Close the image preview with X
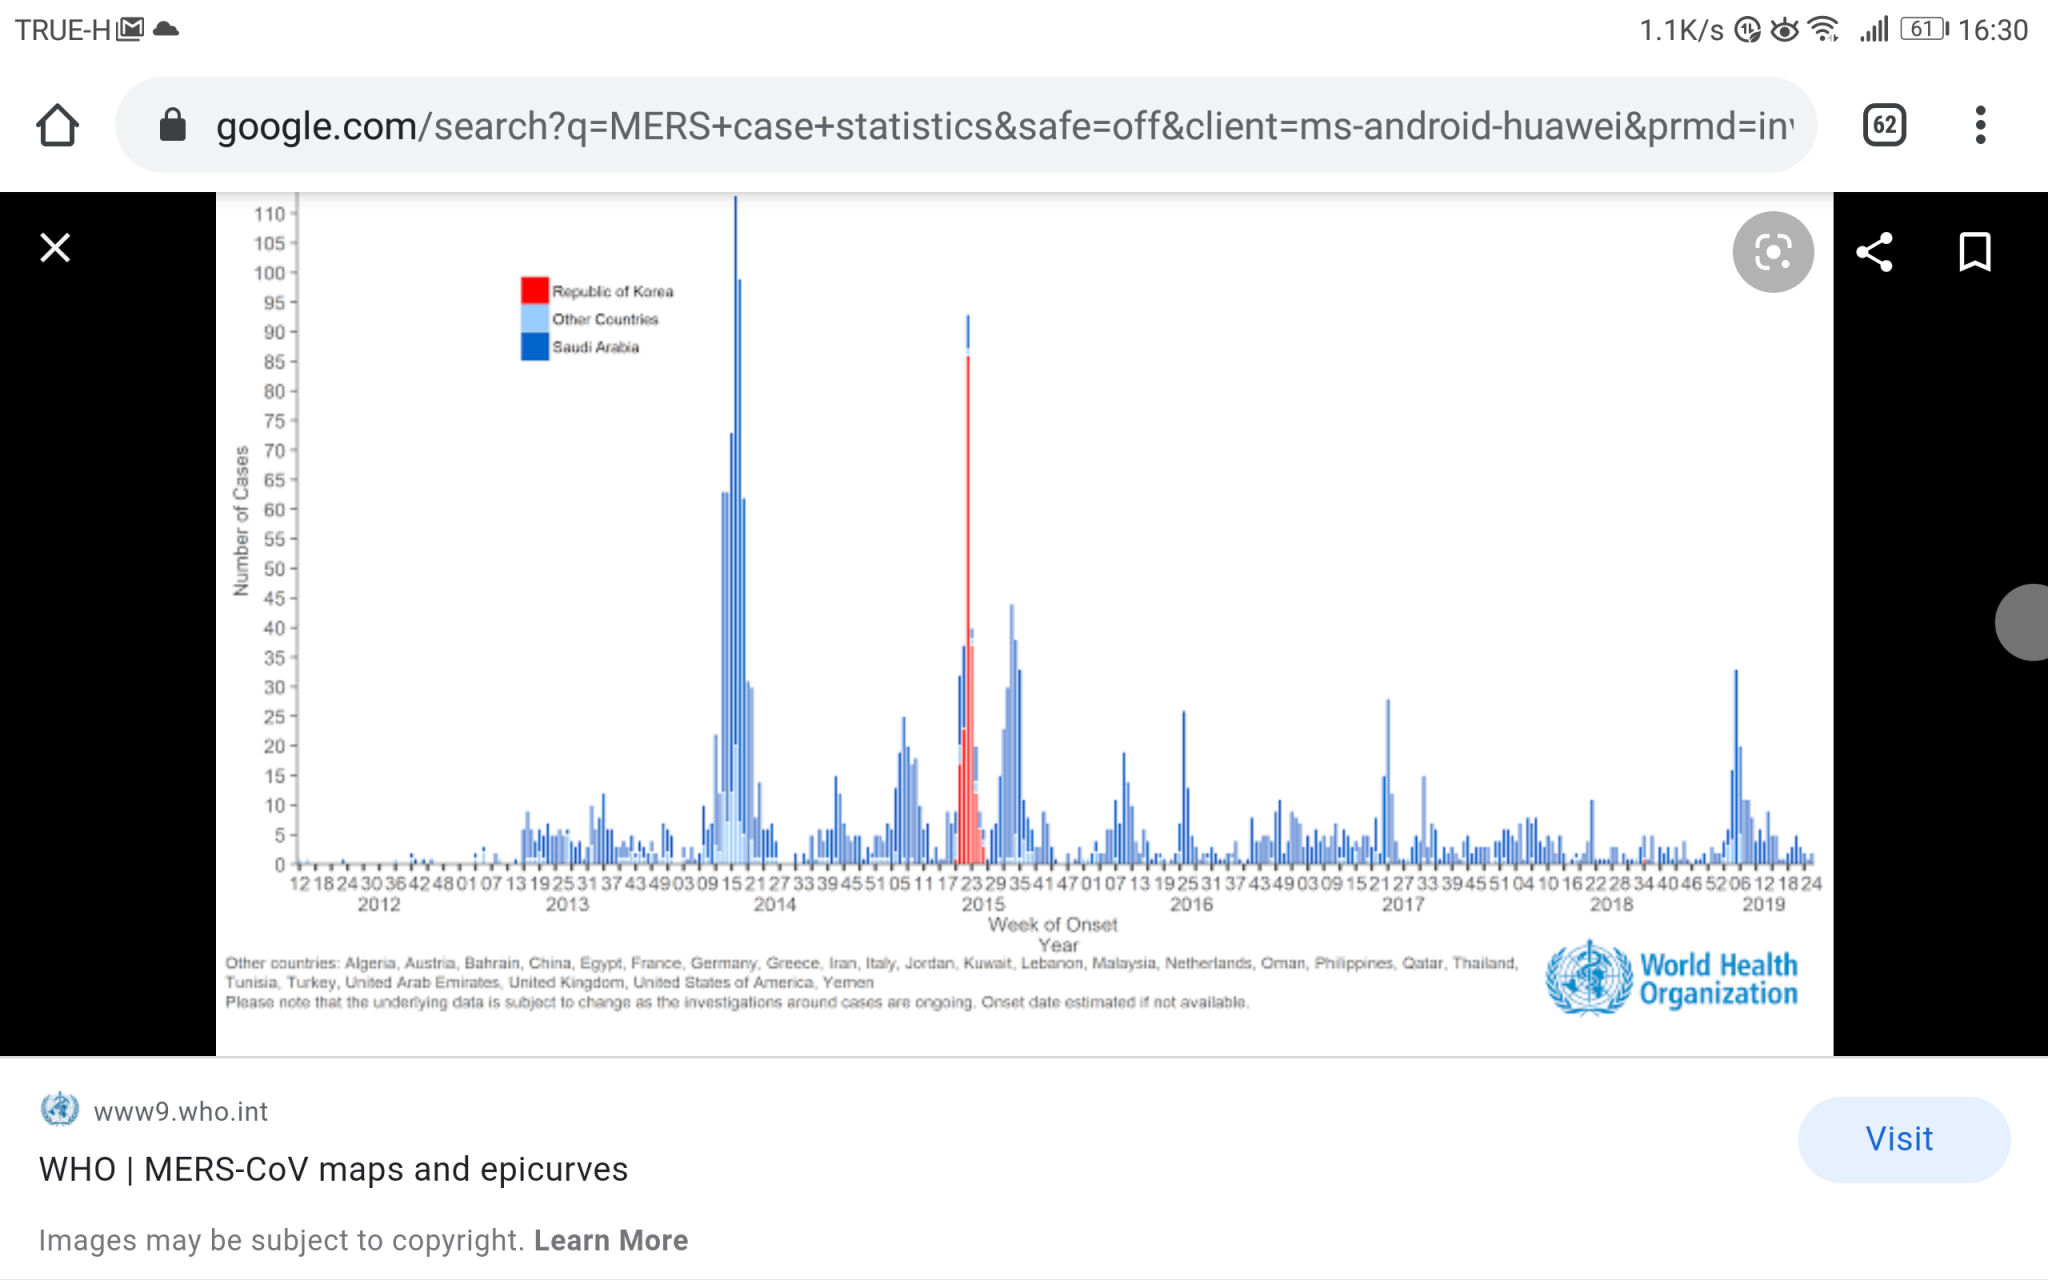The width and height of the screenshot is (2048, 1280). pyautogui.click(x=55, y=247)
